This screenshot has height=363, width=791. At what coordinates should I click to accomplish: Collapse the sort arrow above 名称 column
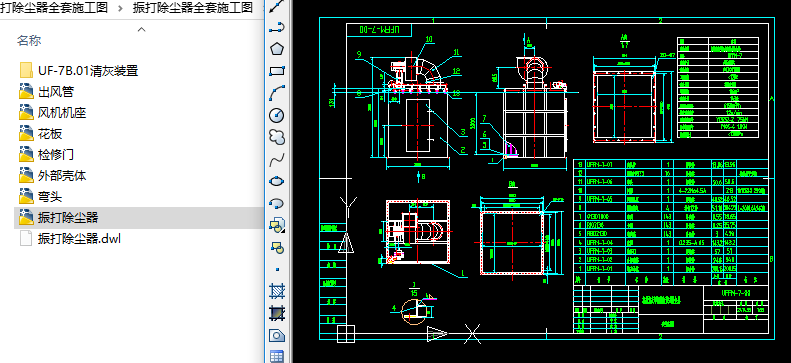click(142, 30)
